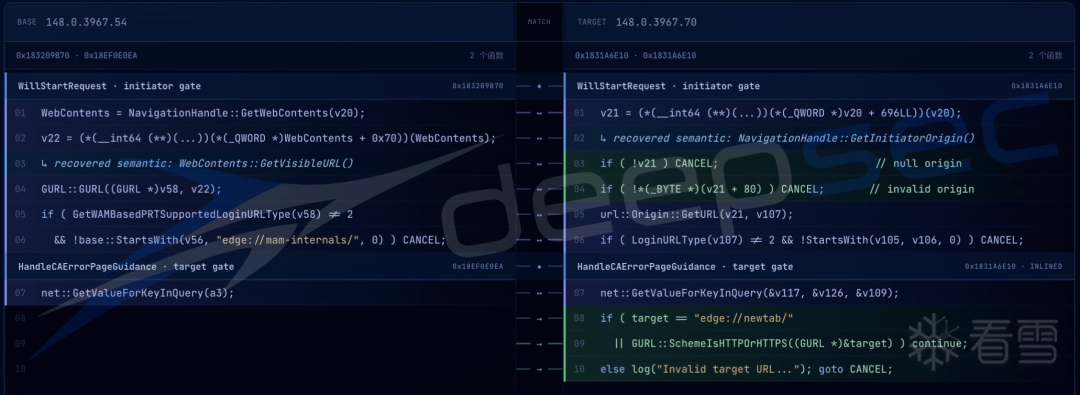Select base line 06 with edge://mam-internals/ string

coord(259,241)
